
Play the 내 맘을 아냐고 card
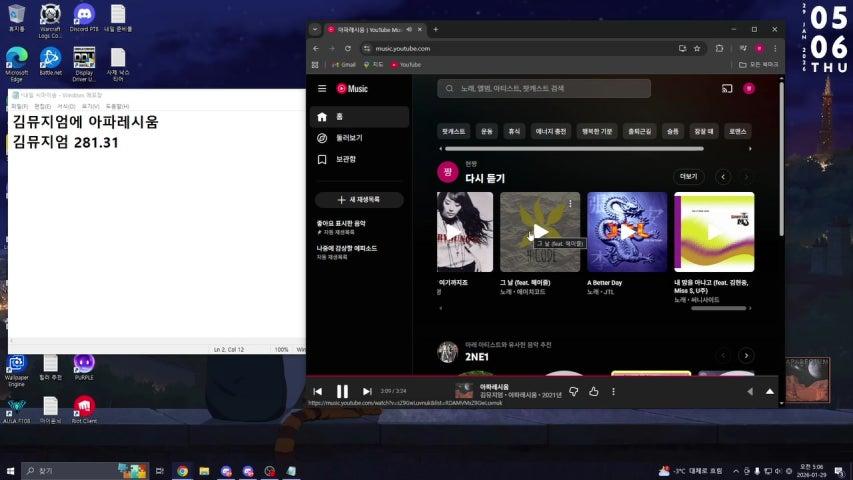click(714, 232)
